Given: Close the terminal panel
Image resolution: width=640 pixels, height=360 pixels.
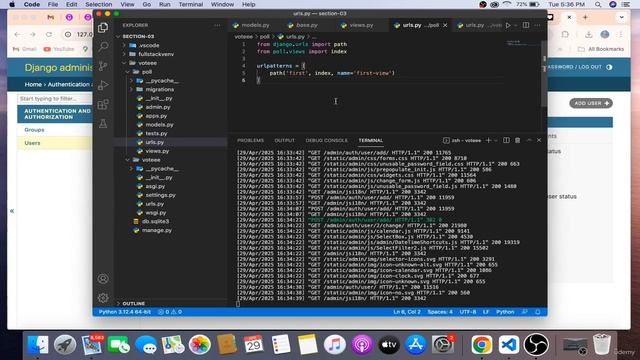Looking at the screenshot, I should tap(539, 140).
